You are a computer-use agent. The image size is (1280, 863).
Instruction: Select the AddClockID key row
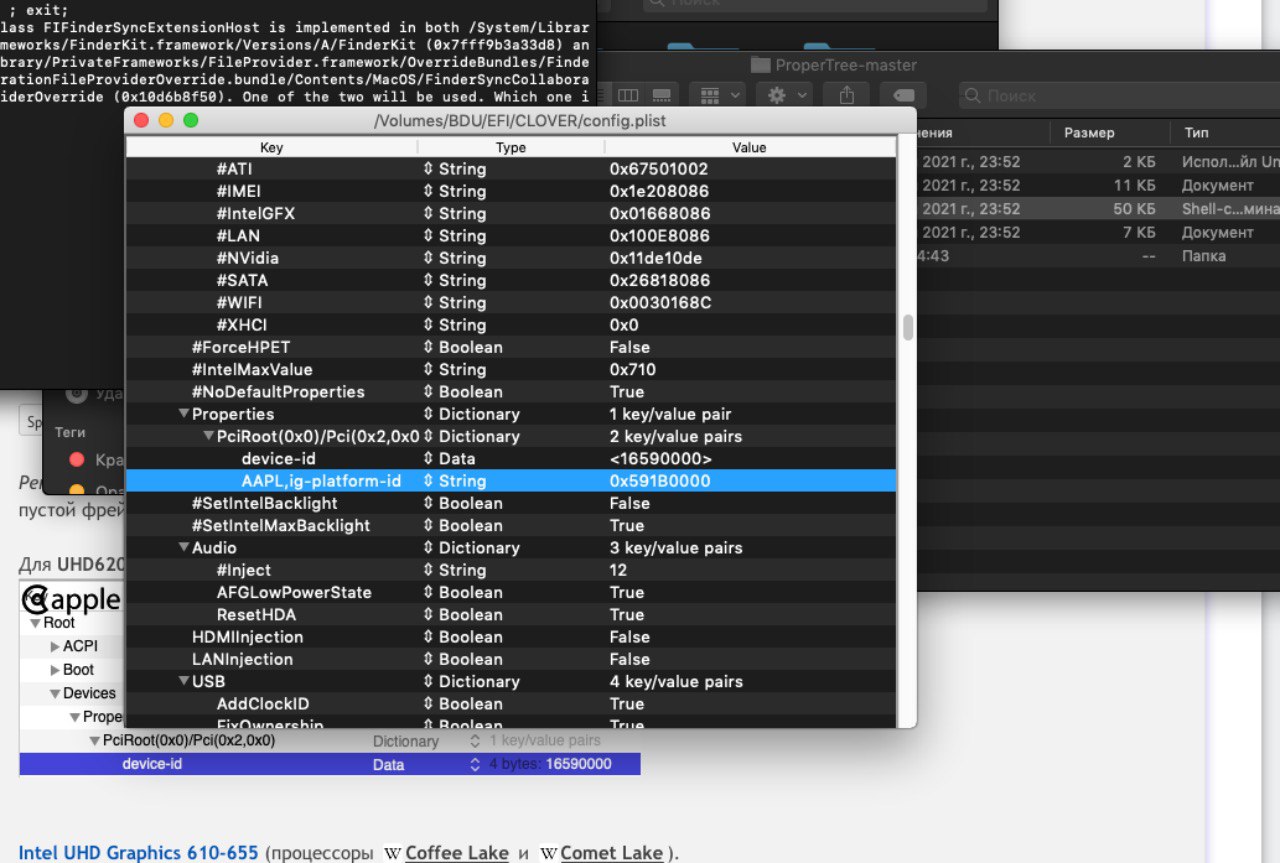[x=510, y=704]
